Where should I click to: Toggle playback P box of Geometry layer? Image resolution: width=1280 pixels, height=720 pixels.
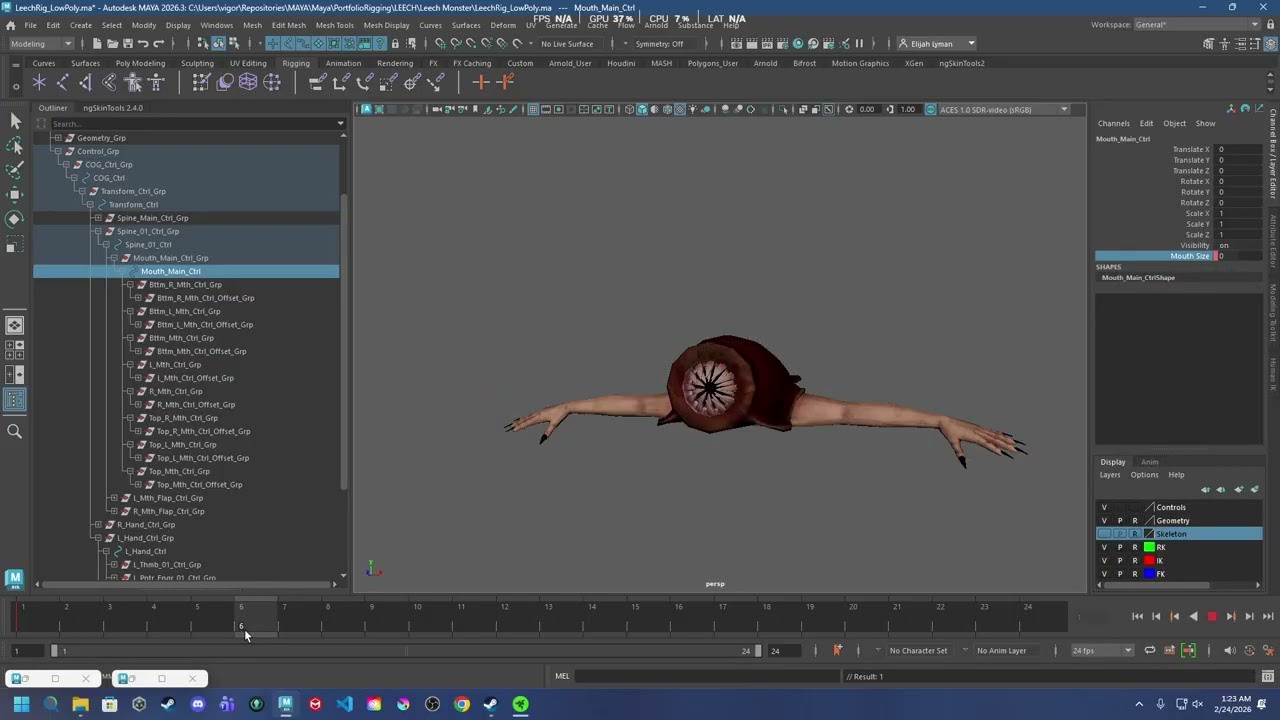pos(1120,521)
